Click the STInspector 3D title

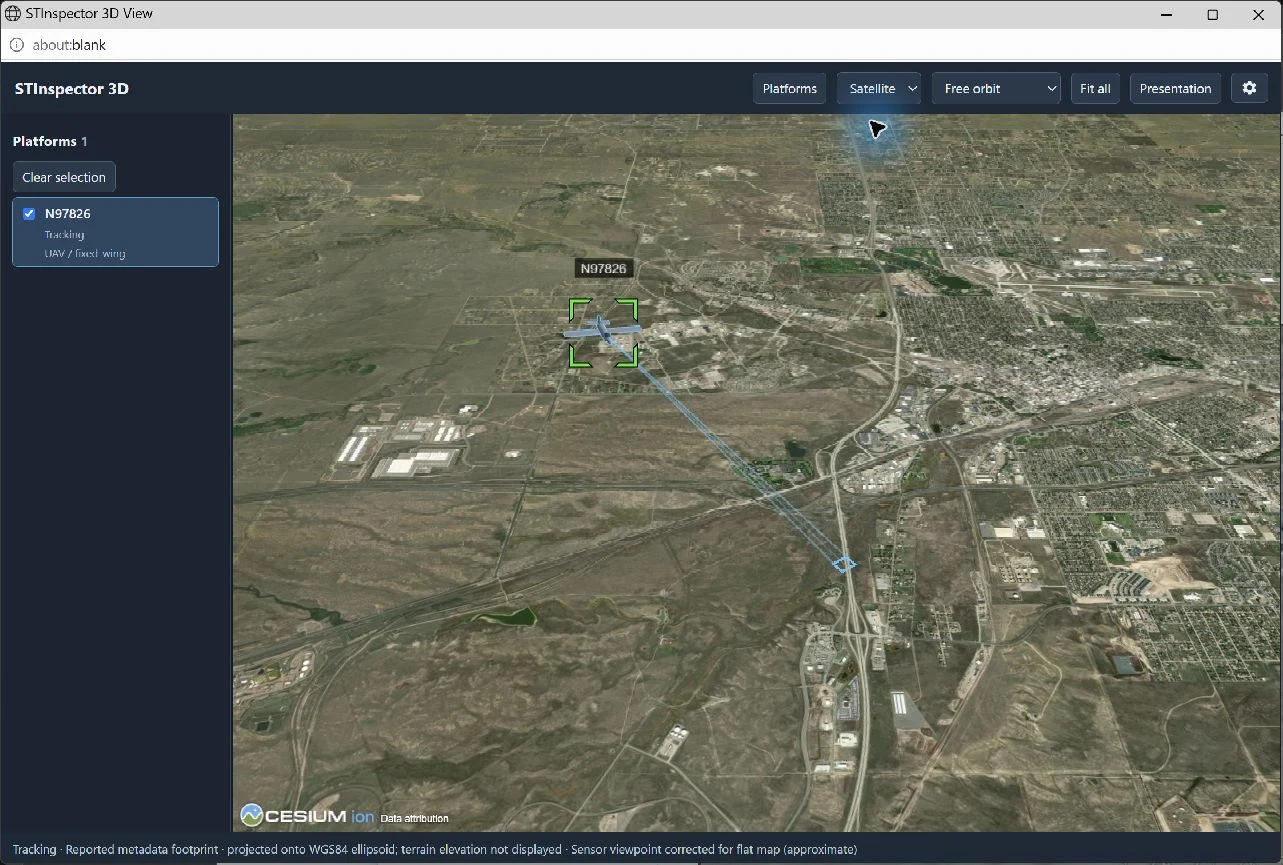(72, 88)
